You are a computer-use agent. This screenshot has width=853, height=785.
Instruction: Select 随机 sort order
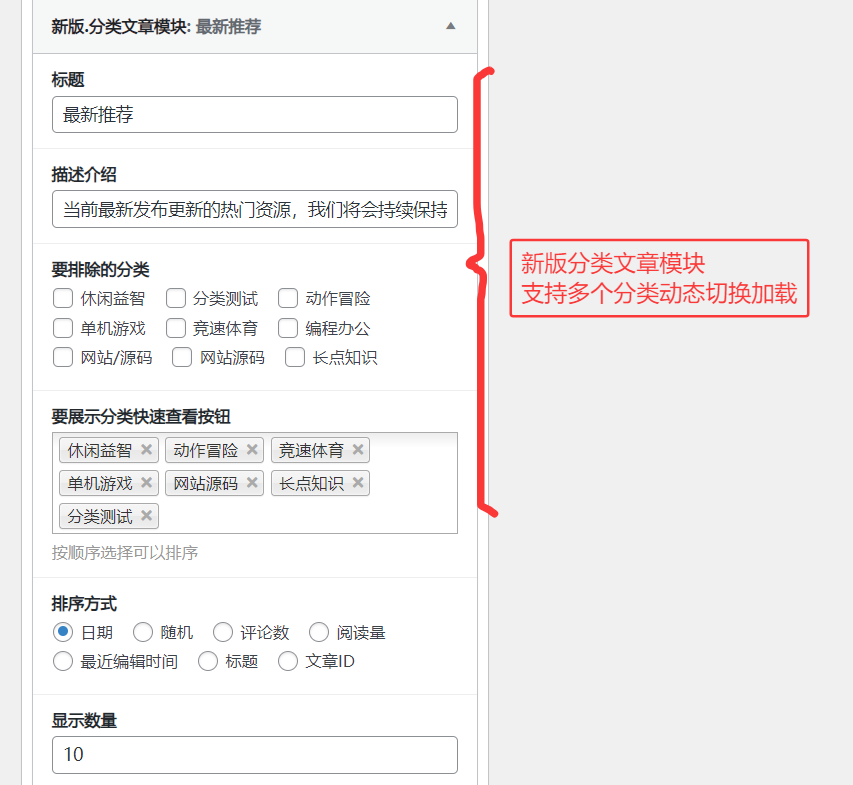click(143, 632)
